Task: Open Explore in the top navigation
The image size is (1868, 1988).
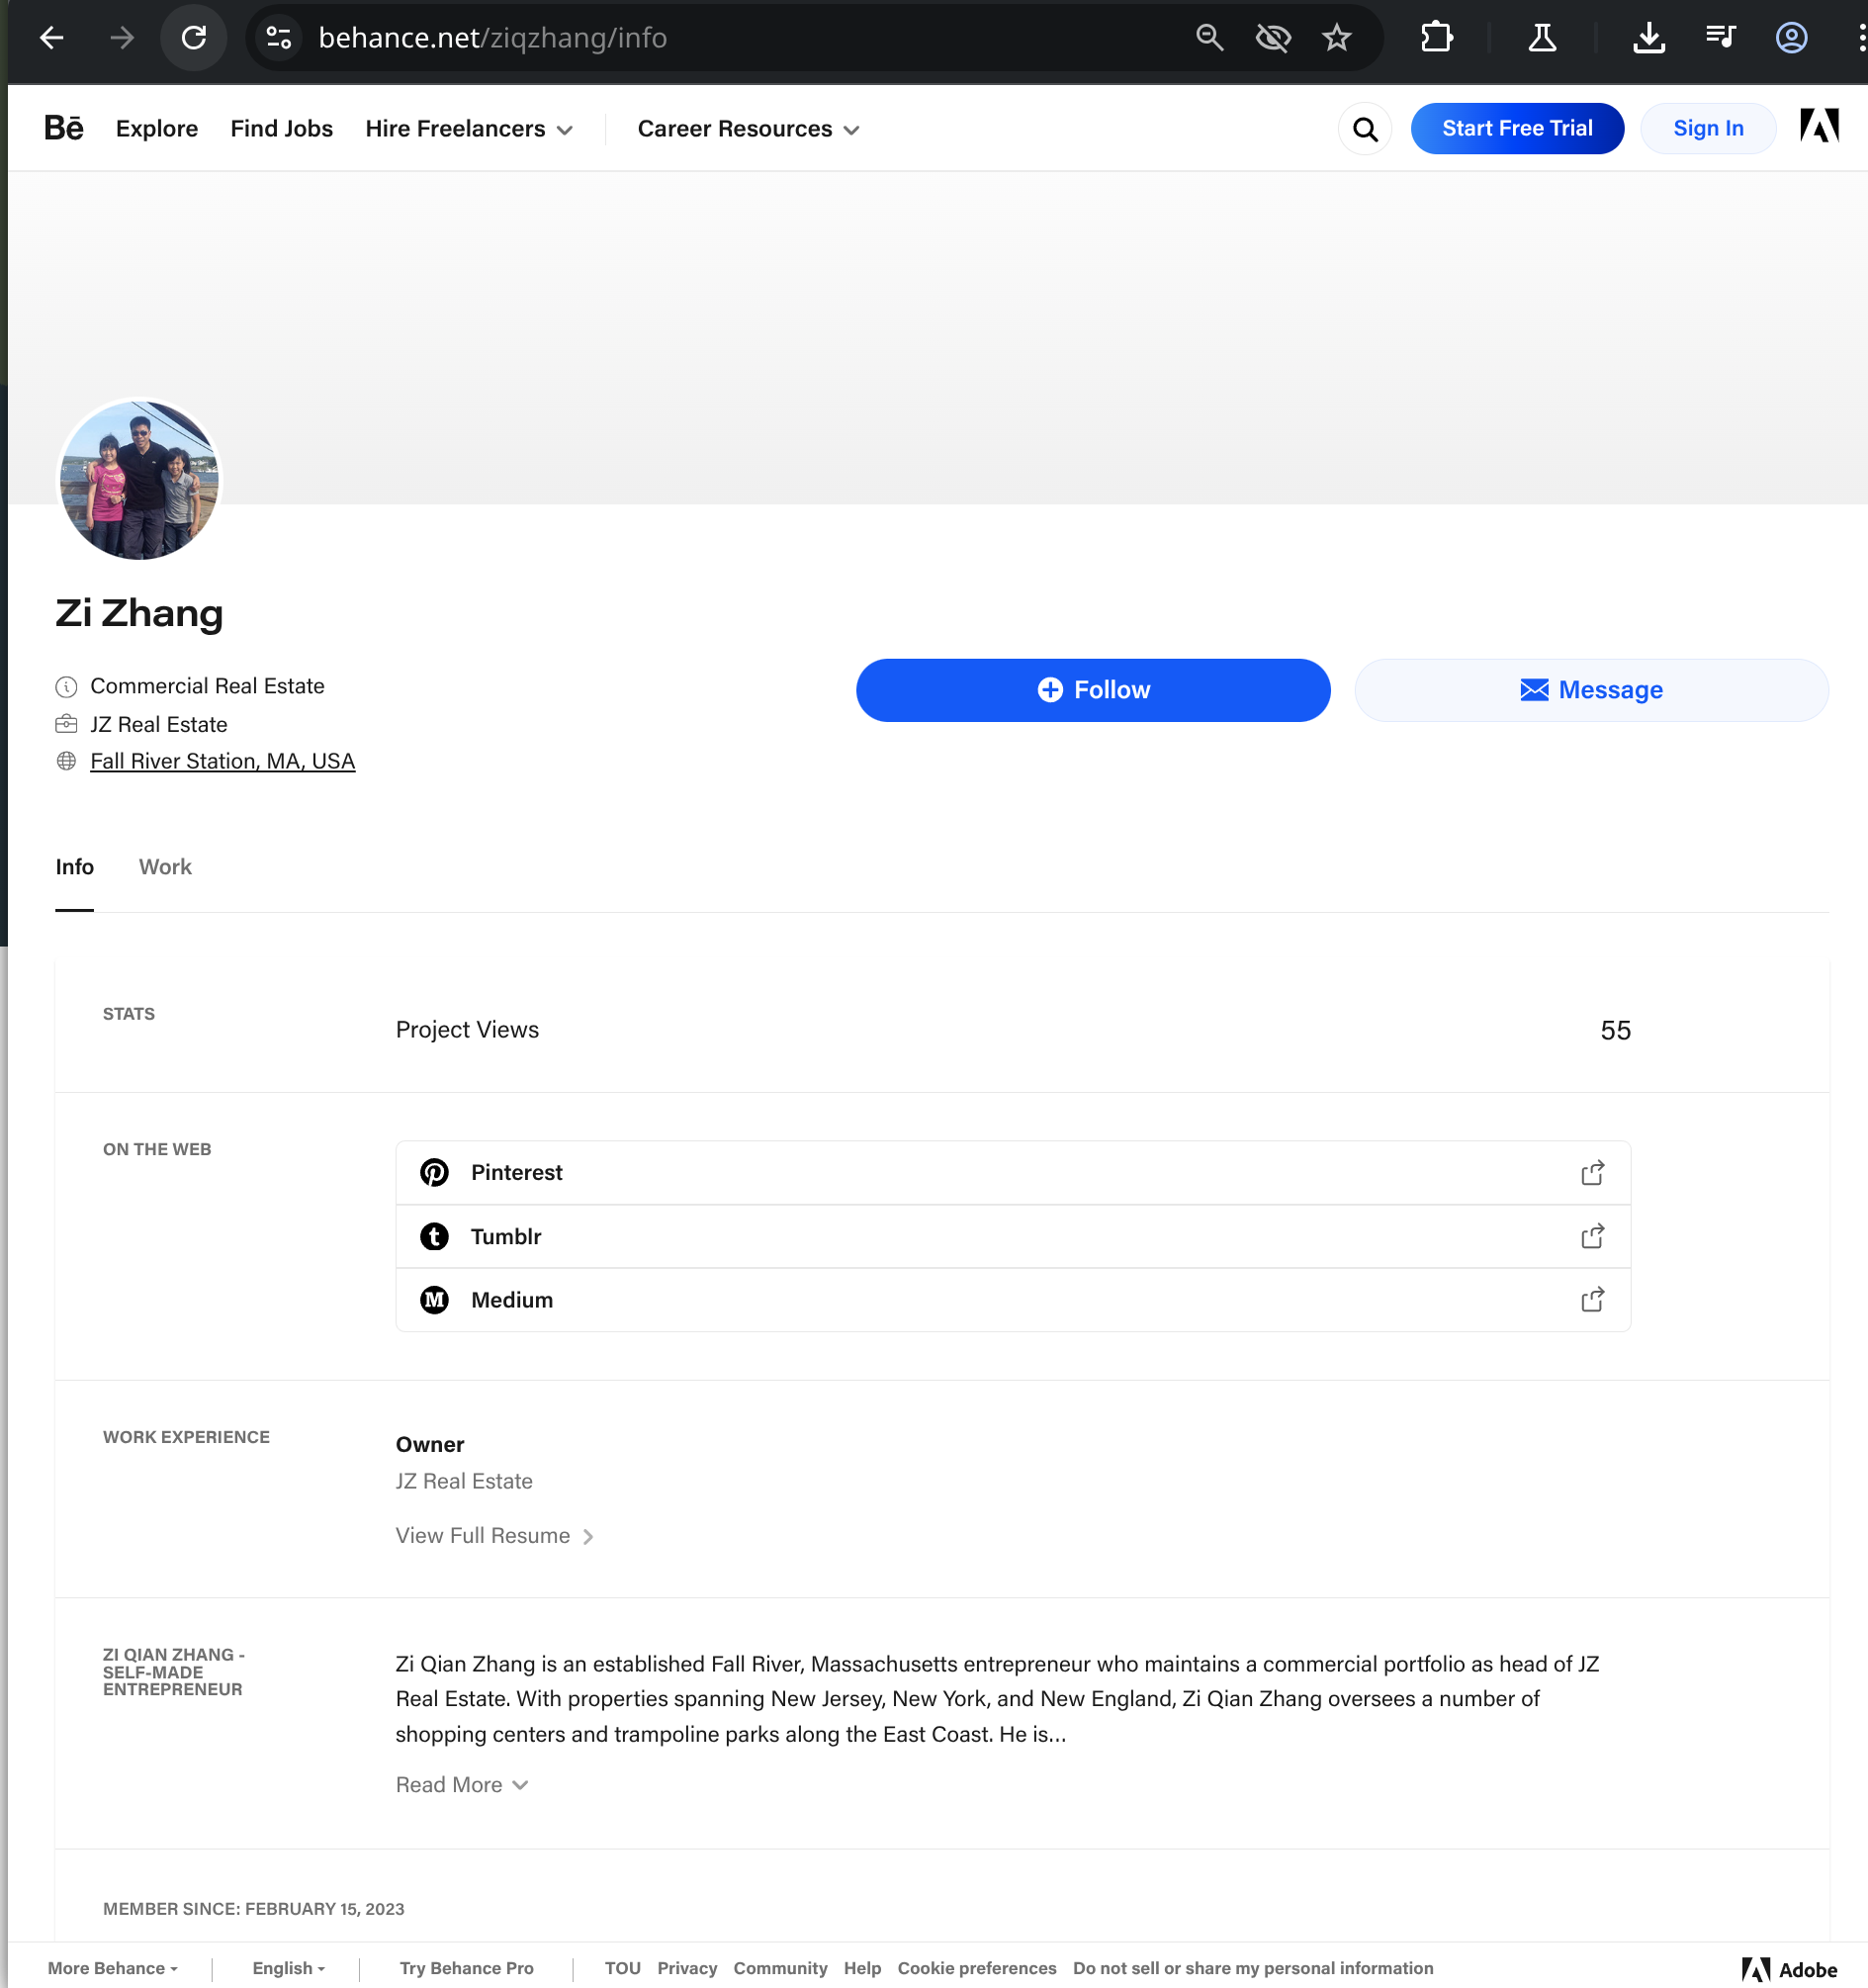Action: (x=157, y=129)
